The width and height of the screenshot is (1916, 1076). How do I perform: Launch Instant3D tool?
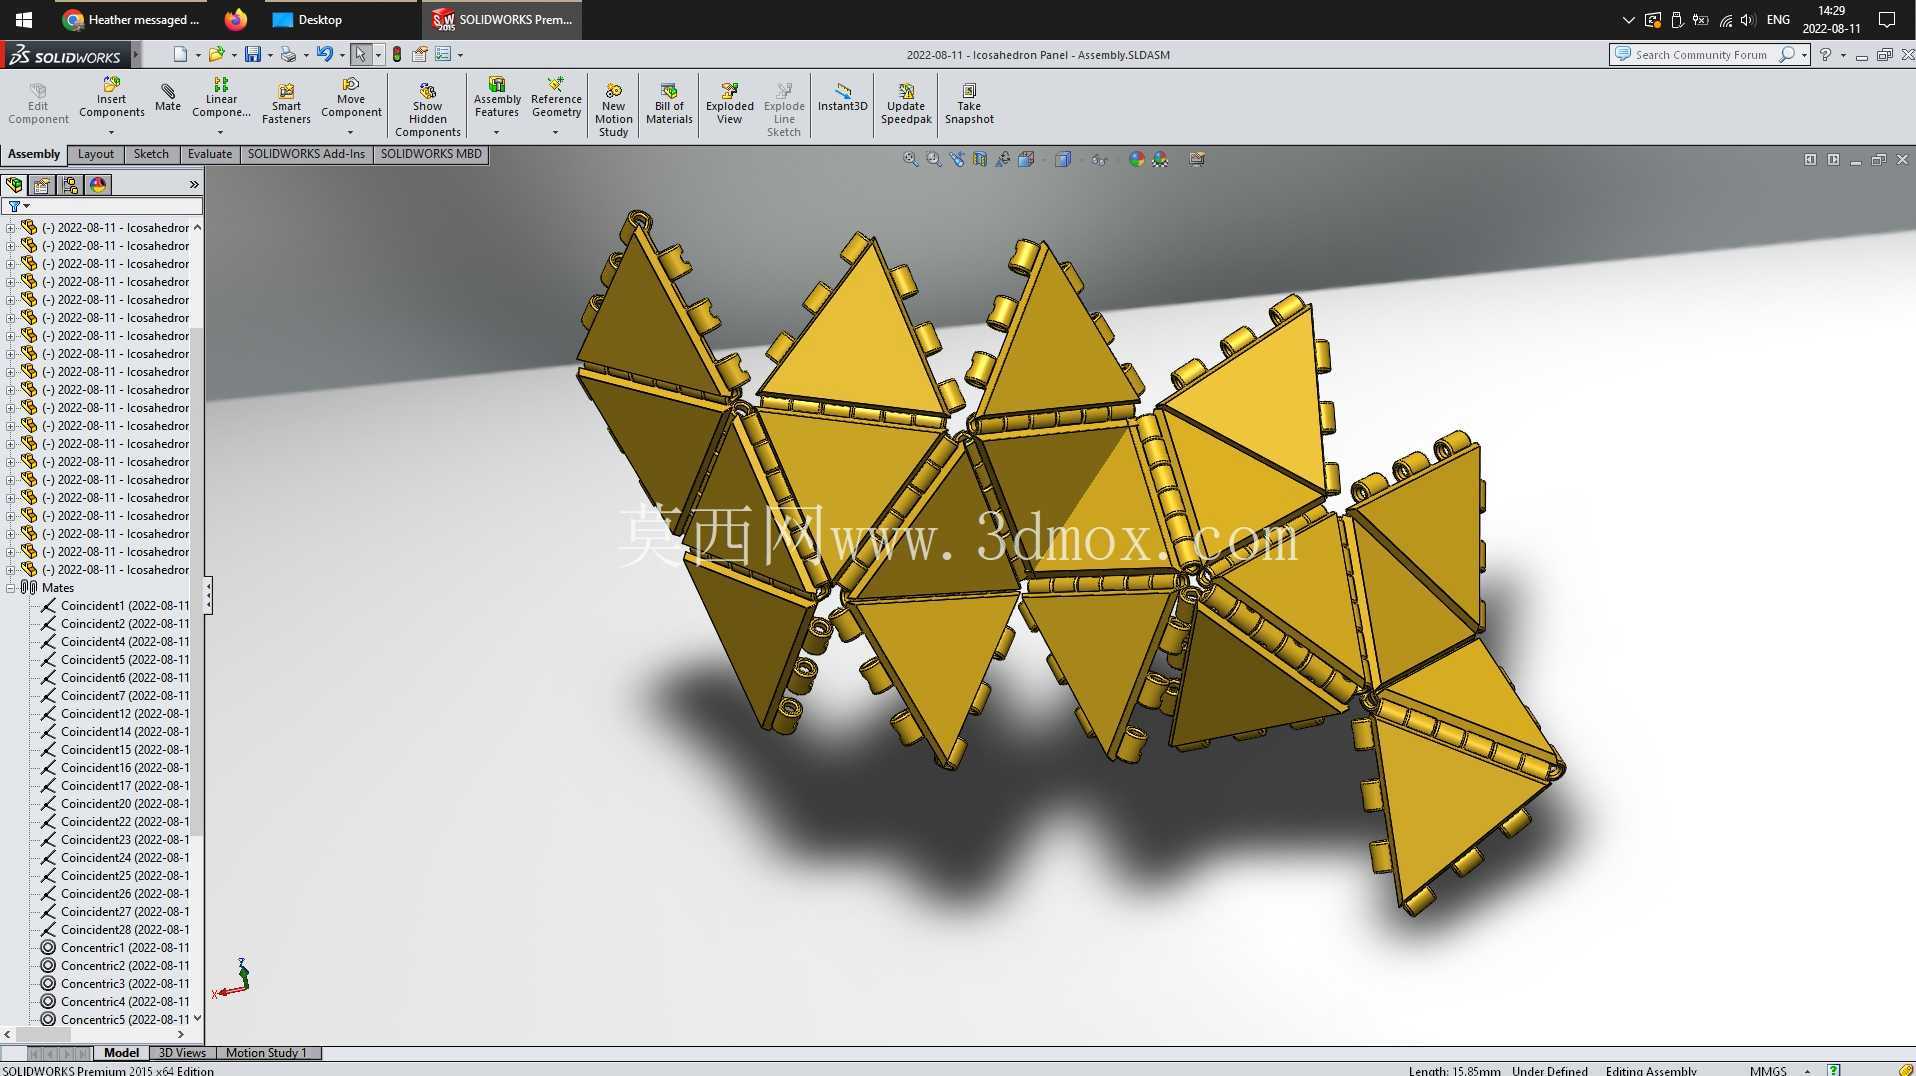[842, 98]
